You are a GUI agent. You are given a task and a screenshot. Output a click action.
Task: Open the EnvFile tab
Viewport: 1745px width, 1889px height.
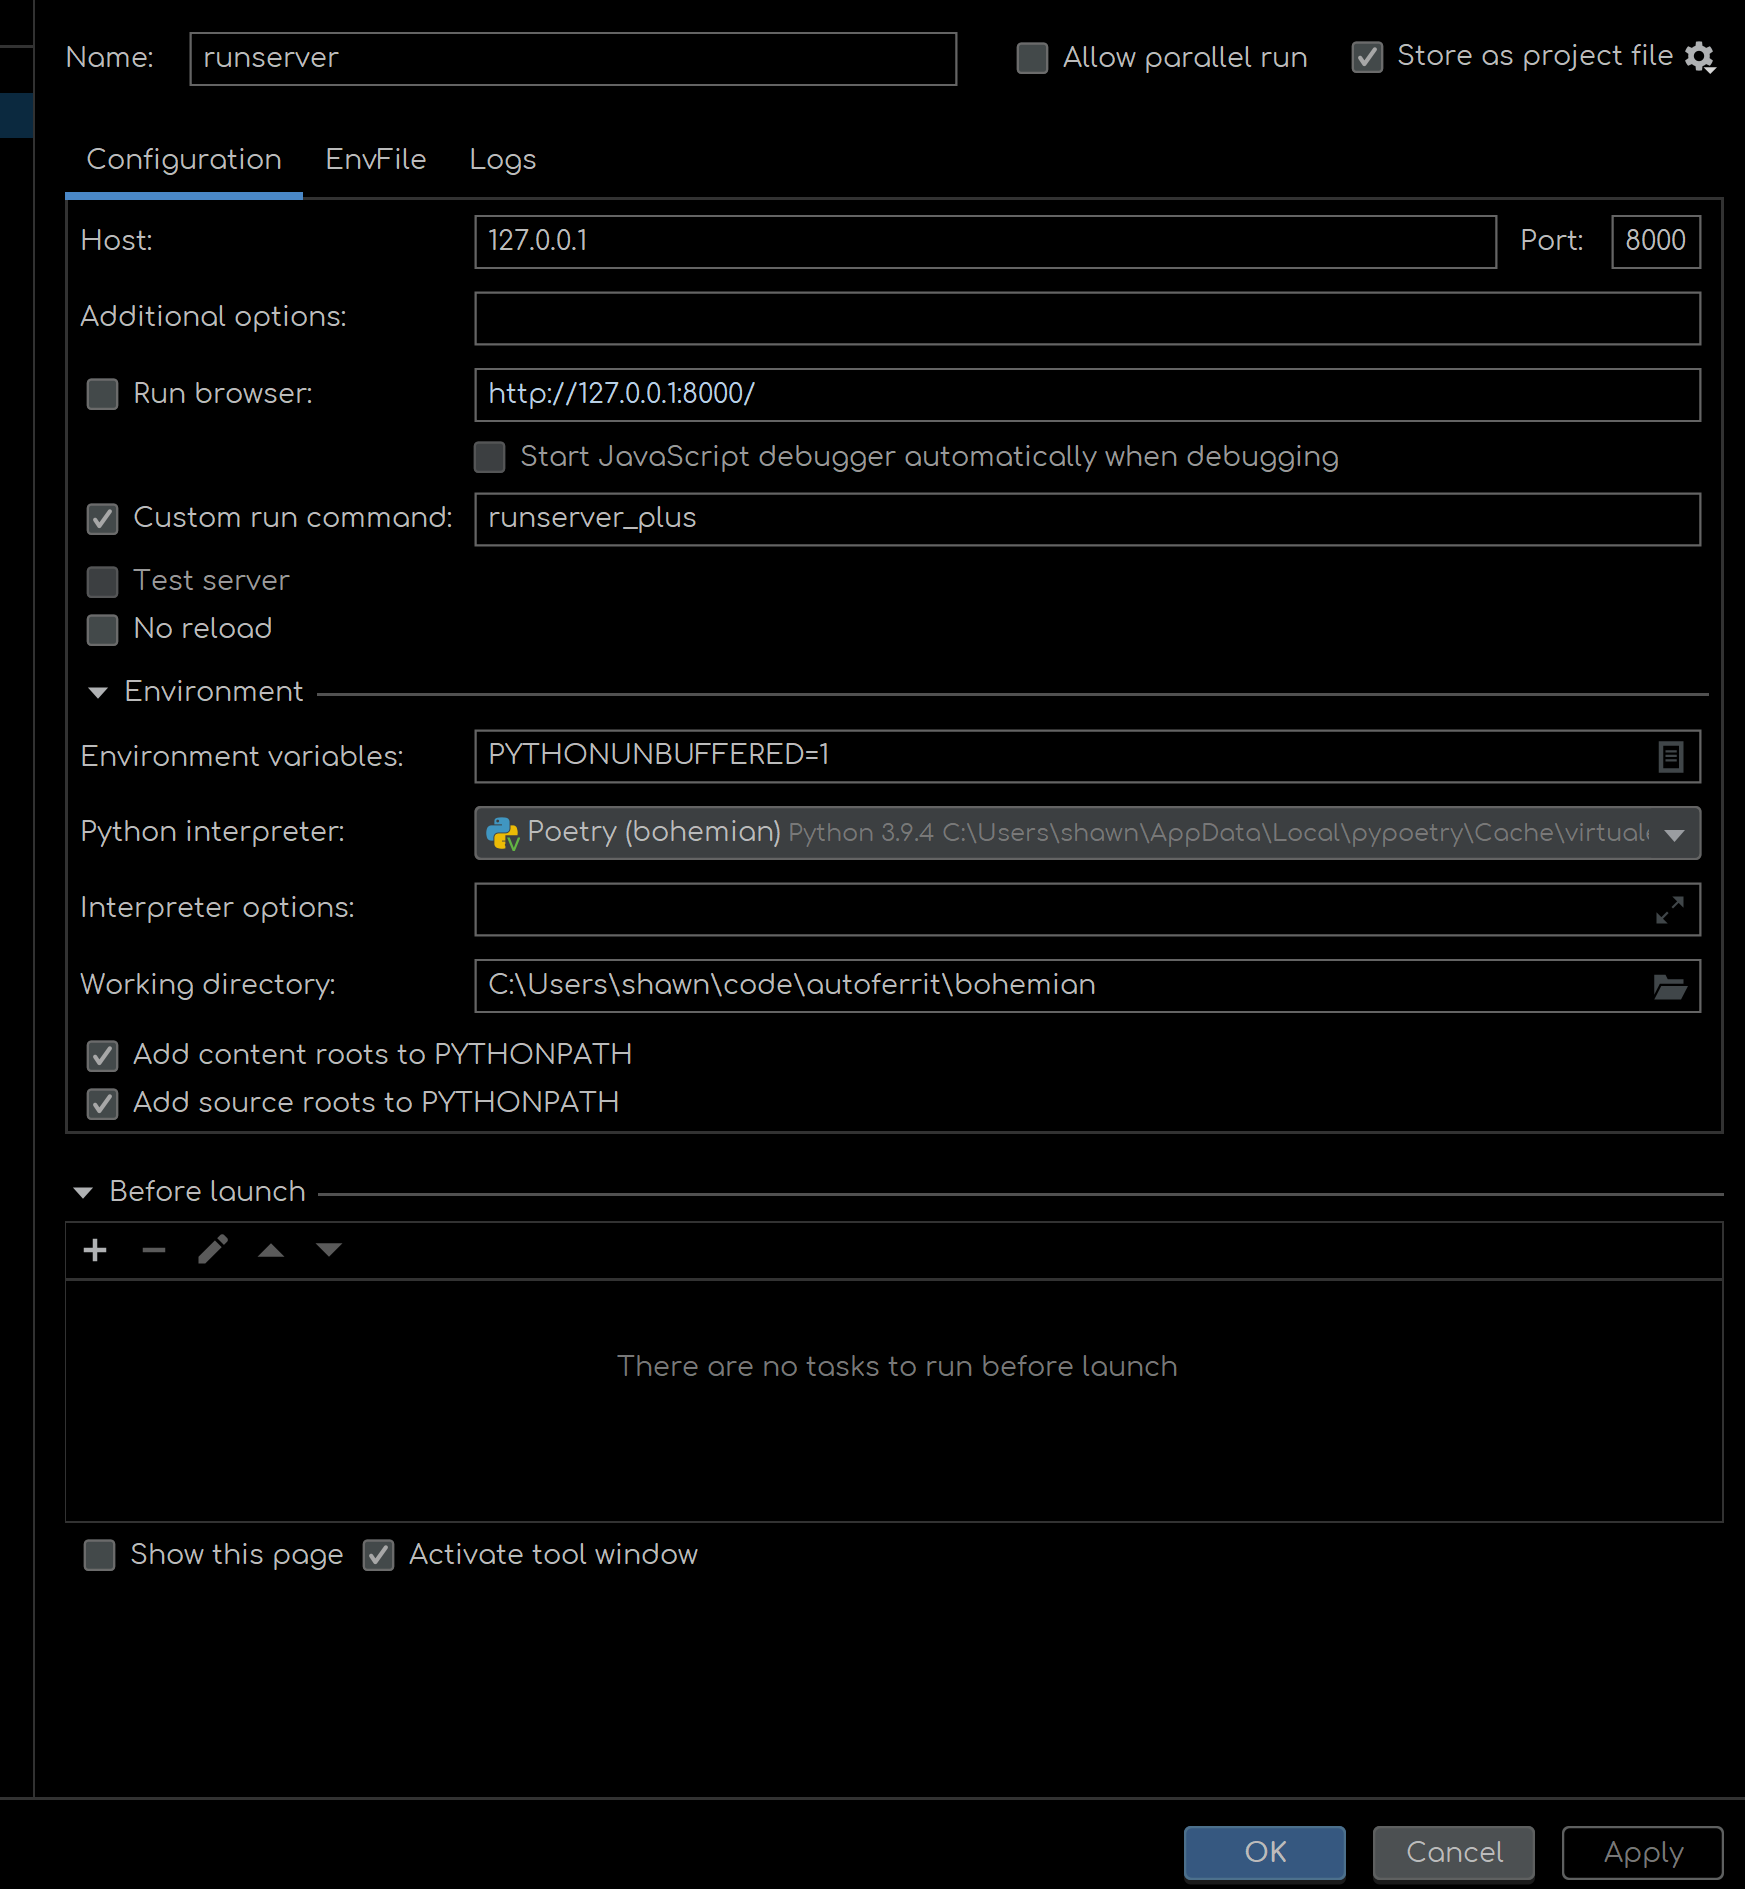click(x=376, y=160)
